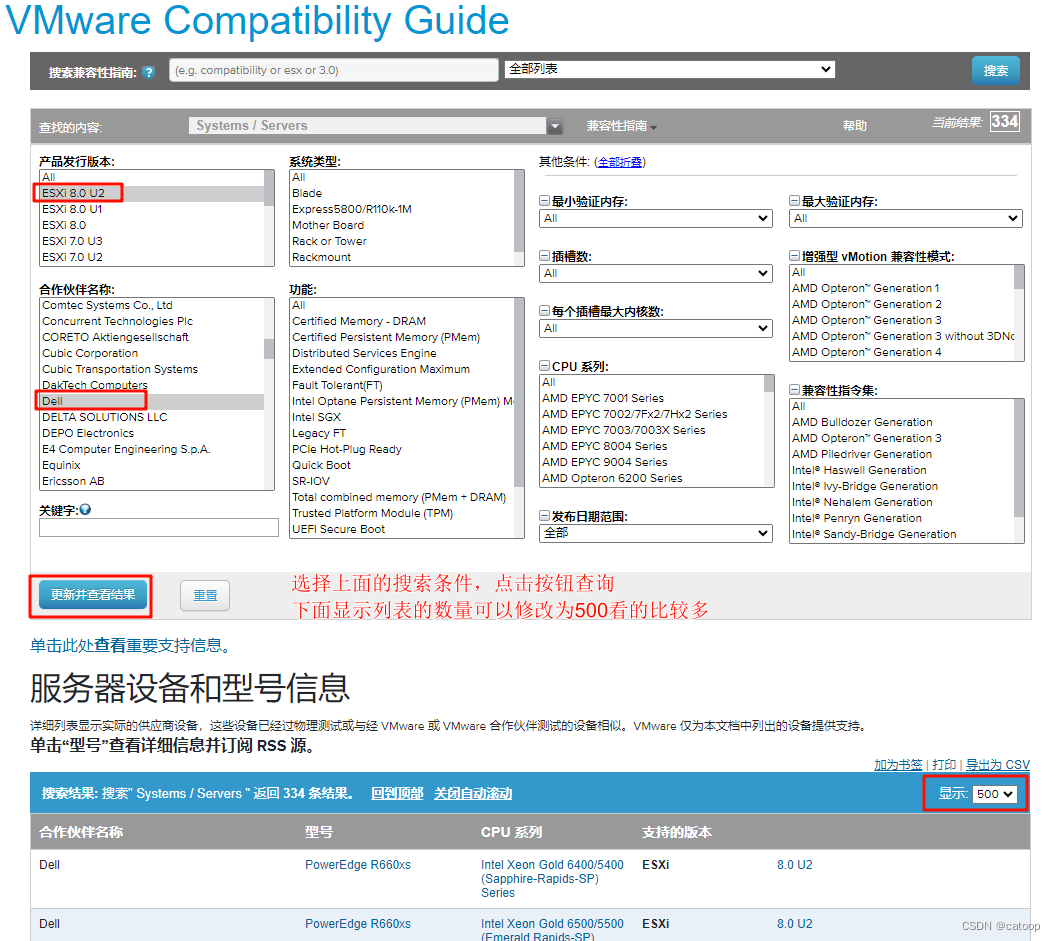Focus the 关键字 keyword input box
The image size is (1056, 941).
[159, 527]
